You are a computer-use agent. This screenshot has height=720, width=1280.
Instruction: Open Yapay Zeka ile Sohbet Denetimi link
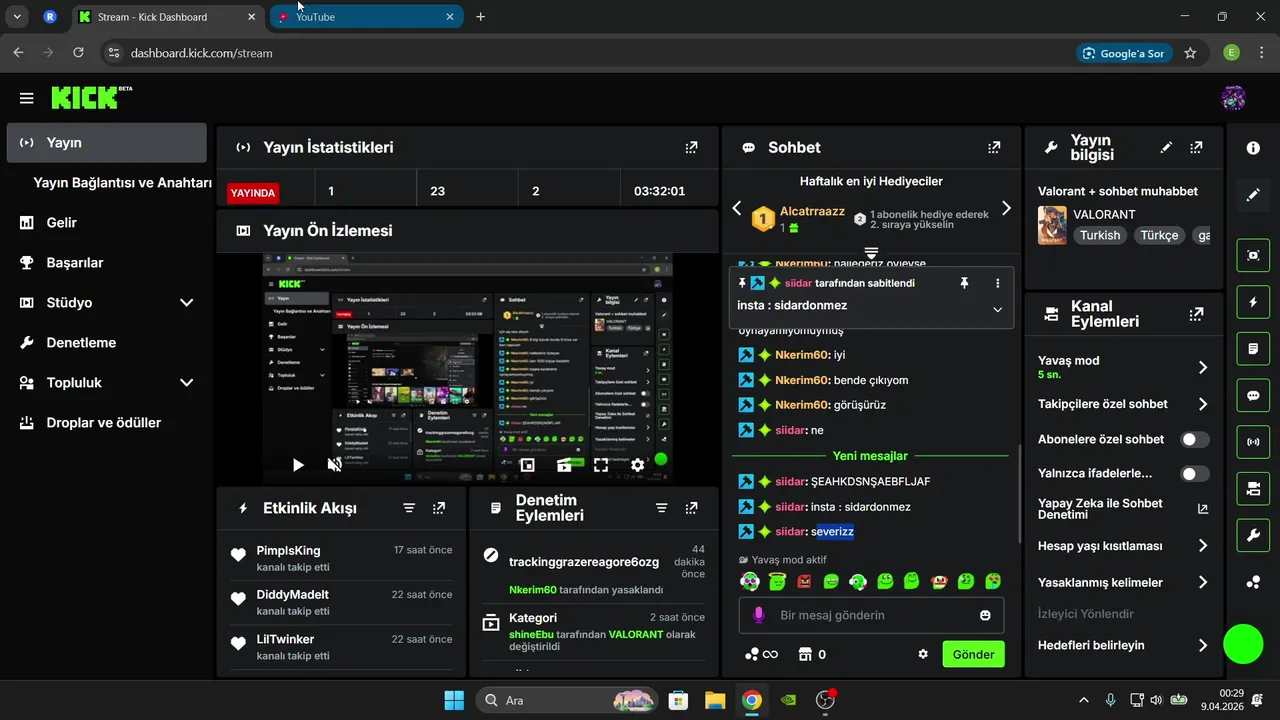pyautogui.click(x=1123, y=508)
